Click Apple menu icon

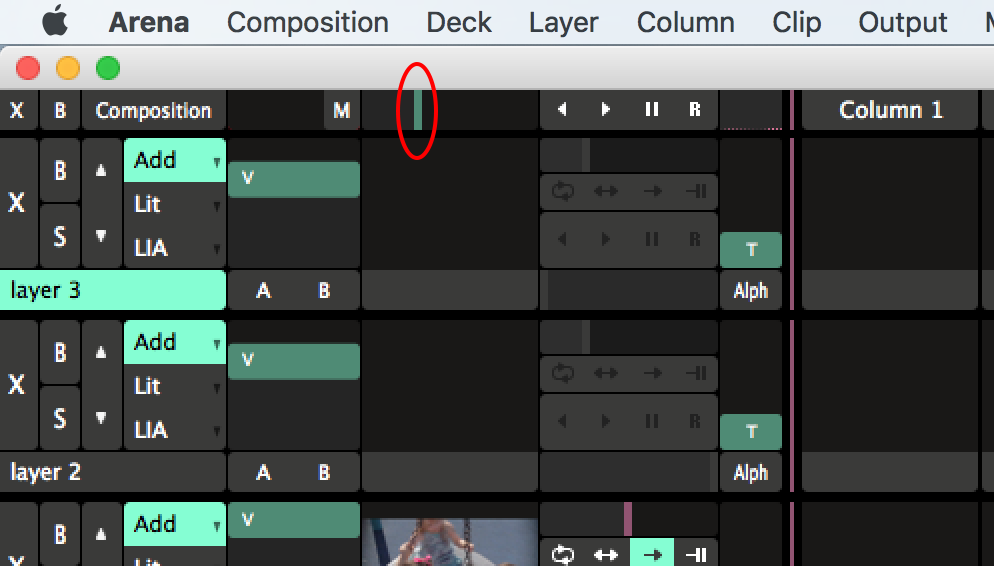pyautogui.click(x=55, y=21)
